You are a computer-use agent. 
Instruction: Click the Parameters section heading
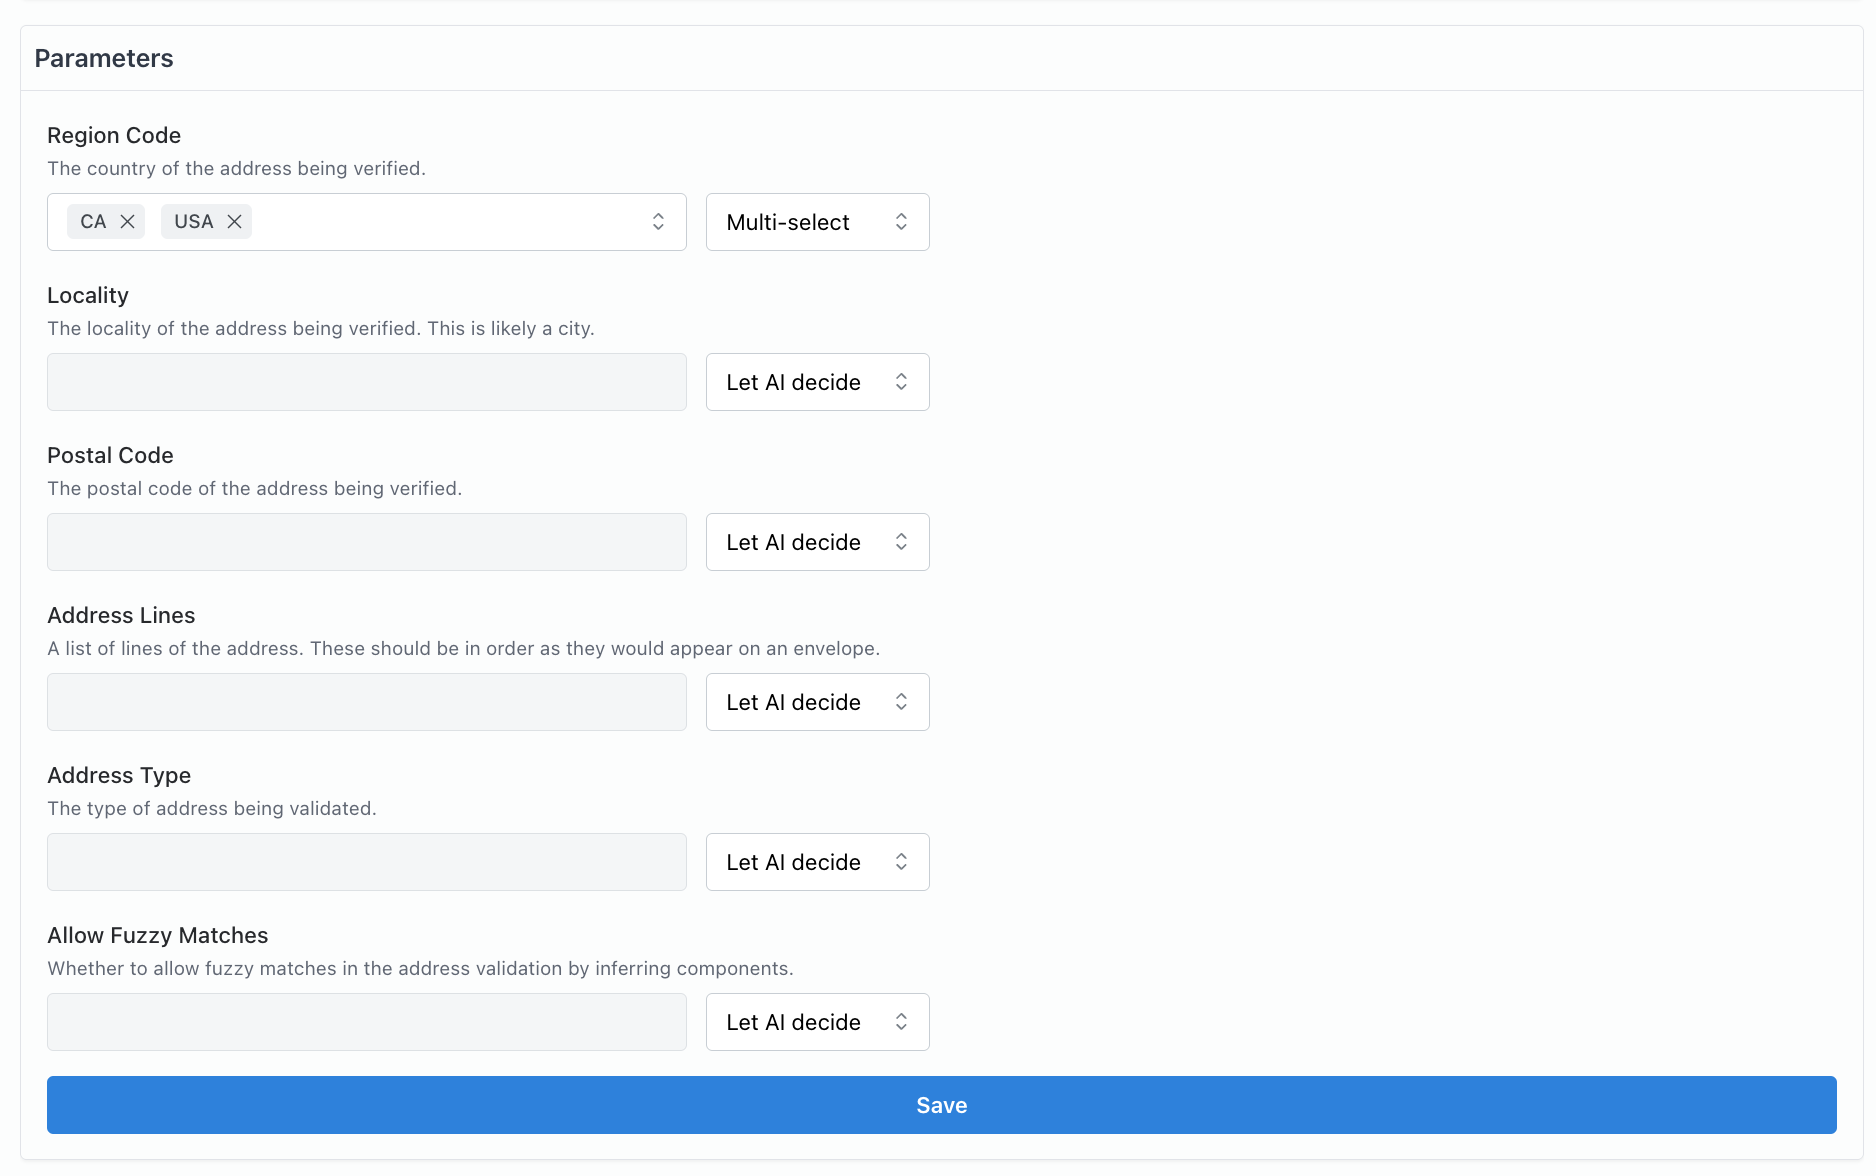point(104,58)
